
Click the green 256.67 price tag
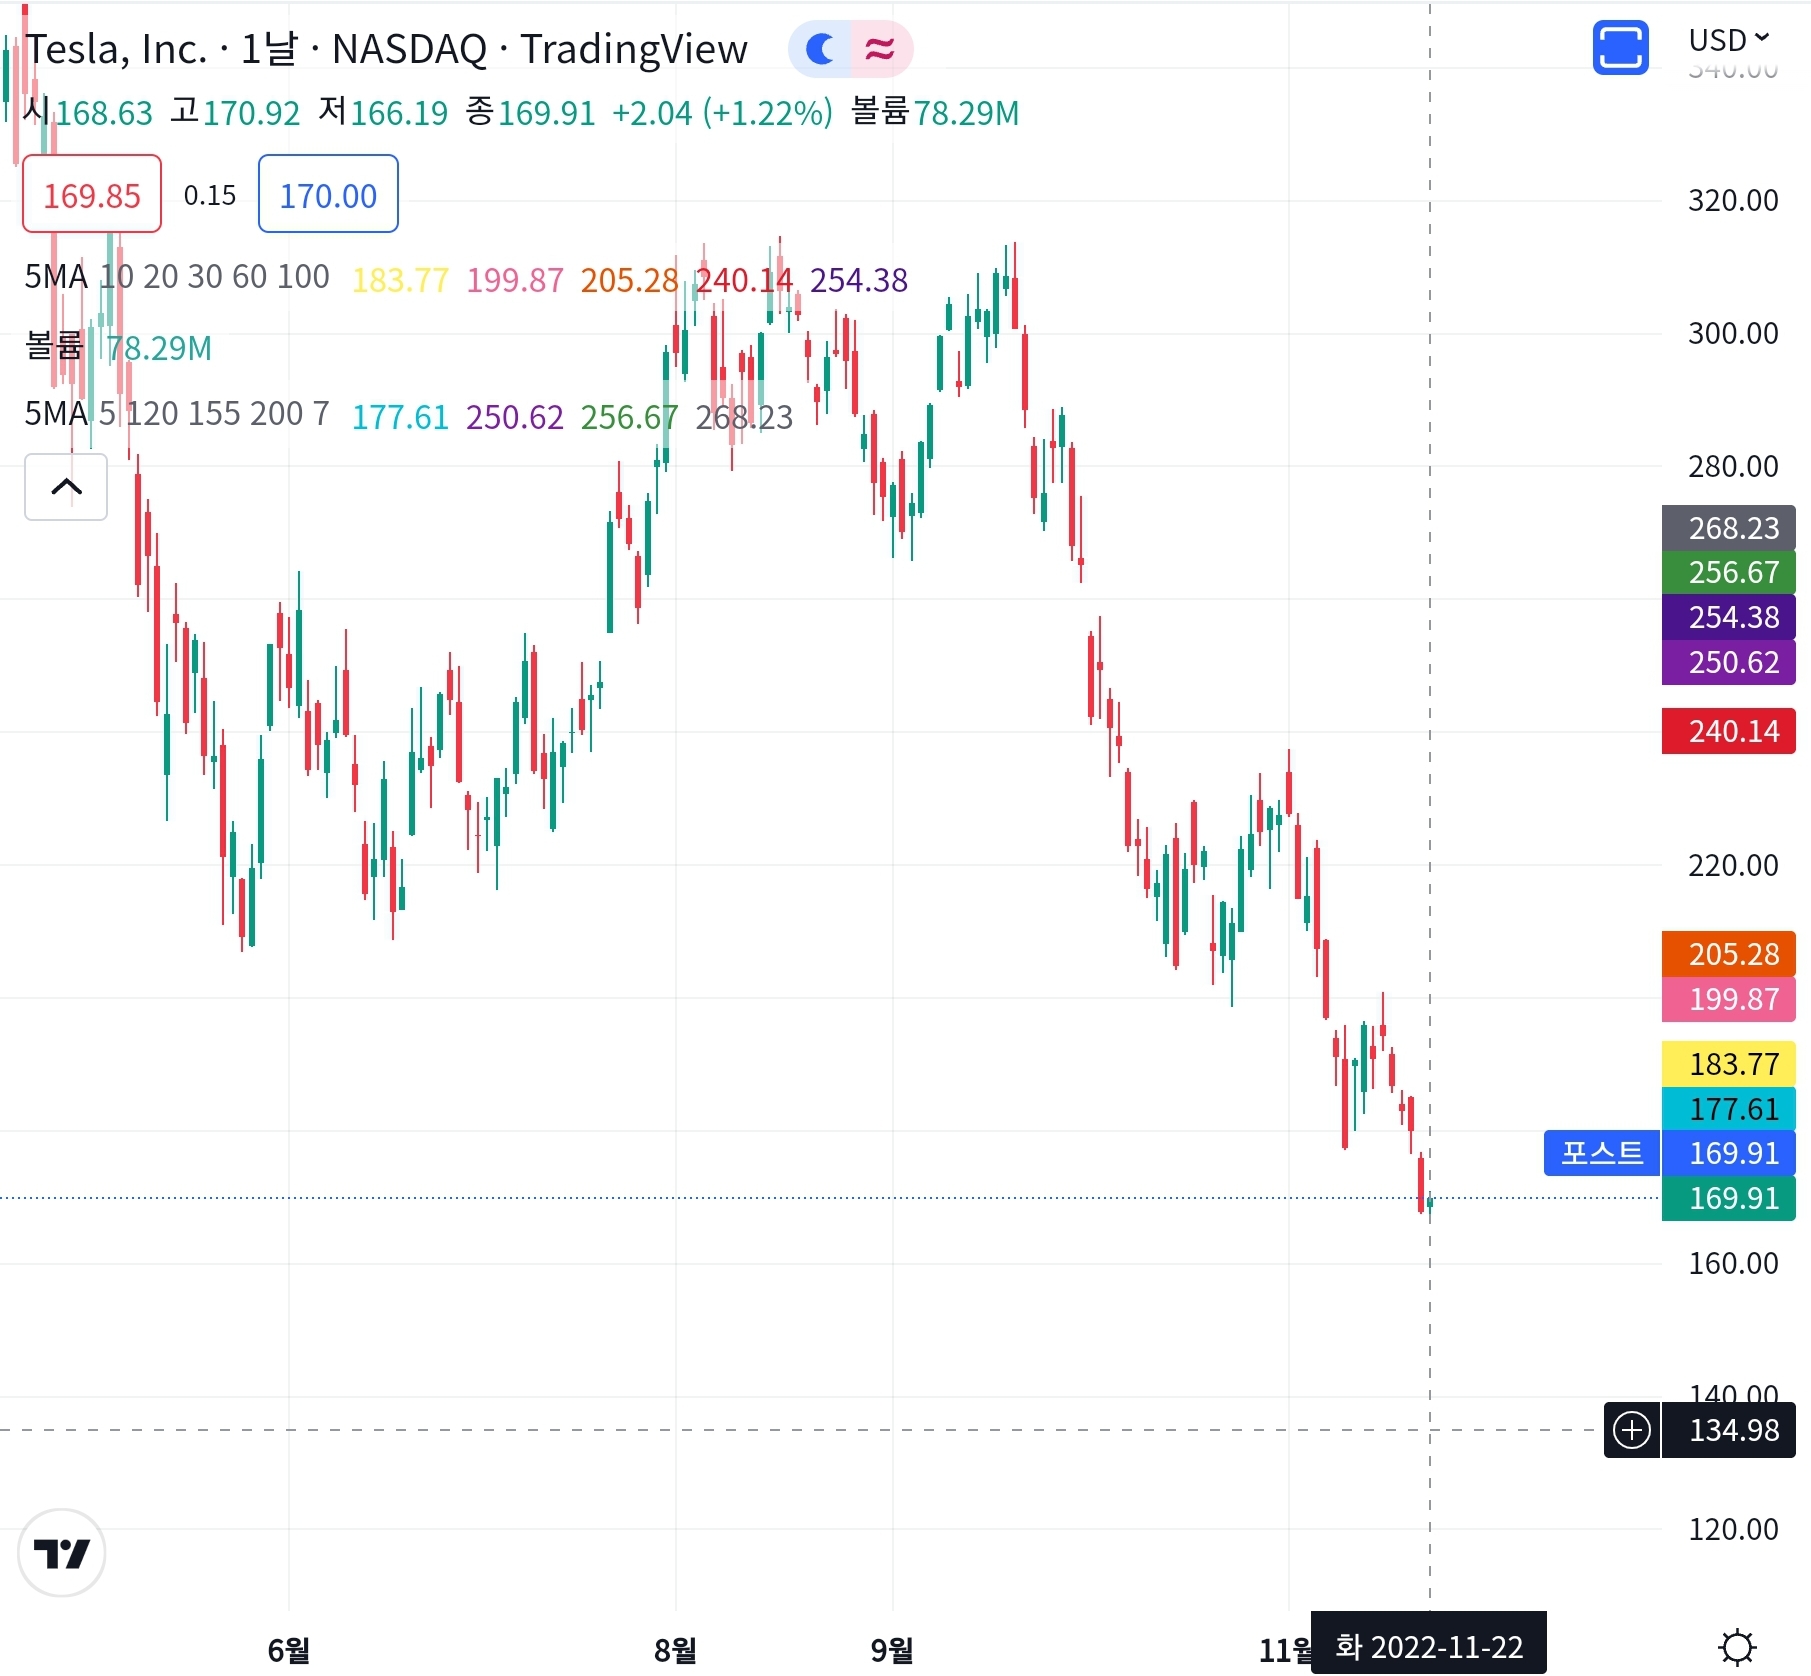tap(1729, 572)
